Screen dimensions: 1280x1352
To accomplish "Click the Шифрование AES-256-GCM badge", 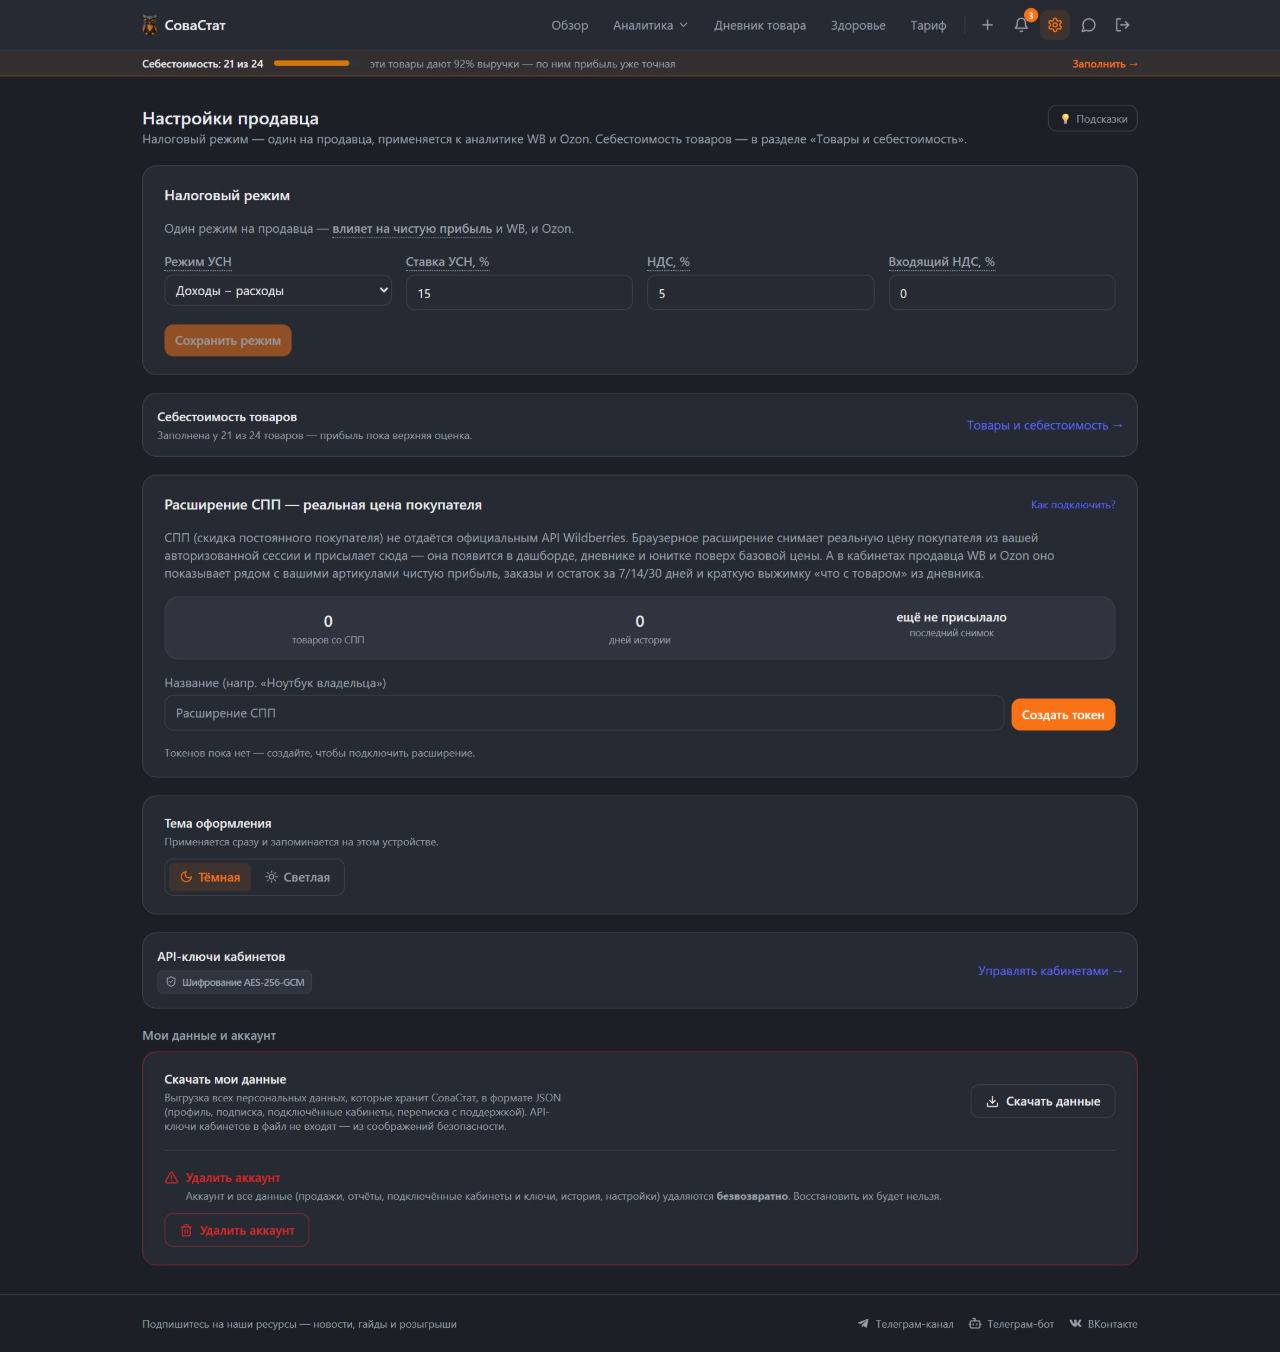I will pyautogui.click(x=235, y=982).
